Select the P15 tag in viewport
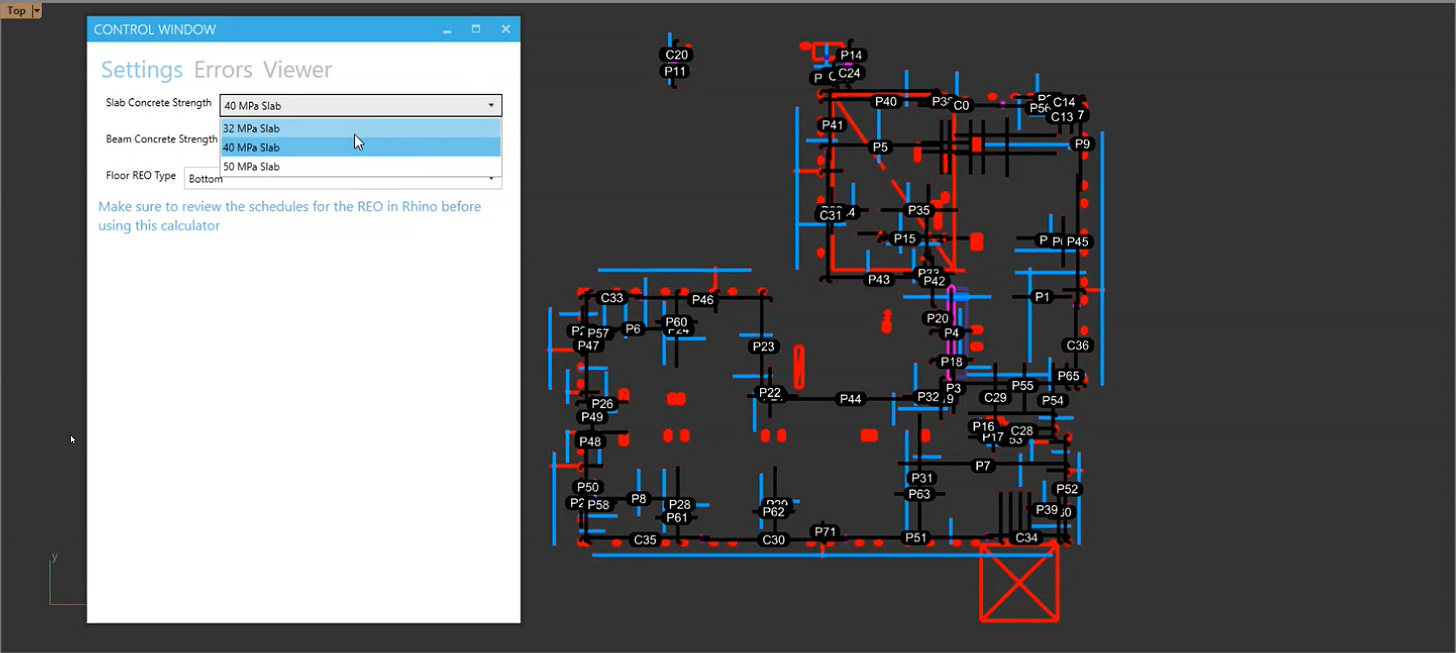 click(x=905, y=238)
